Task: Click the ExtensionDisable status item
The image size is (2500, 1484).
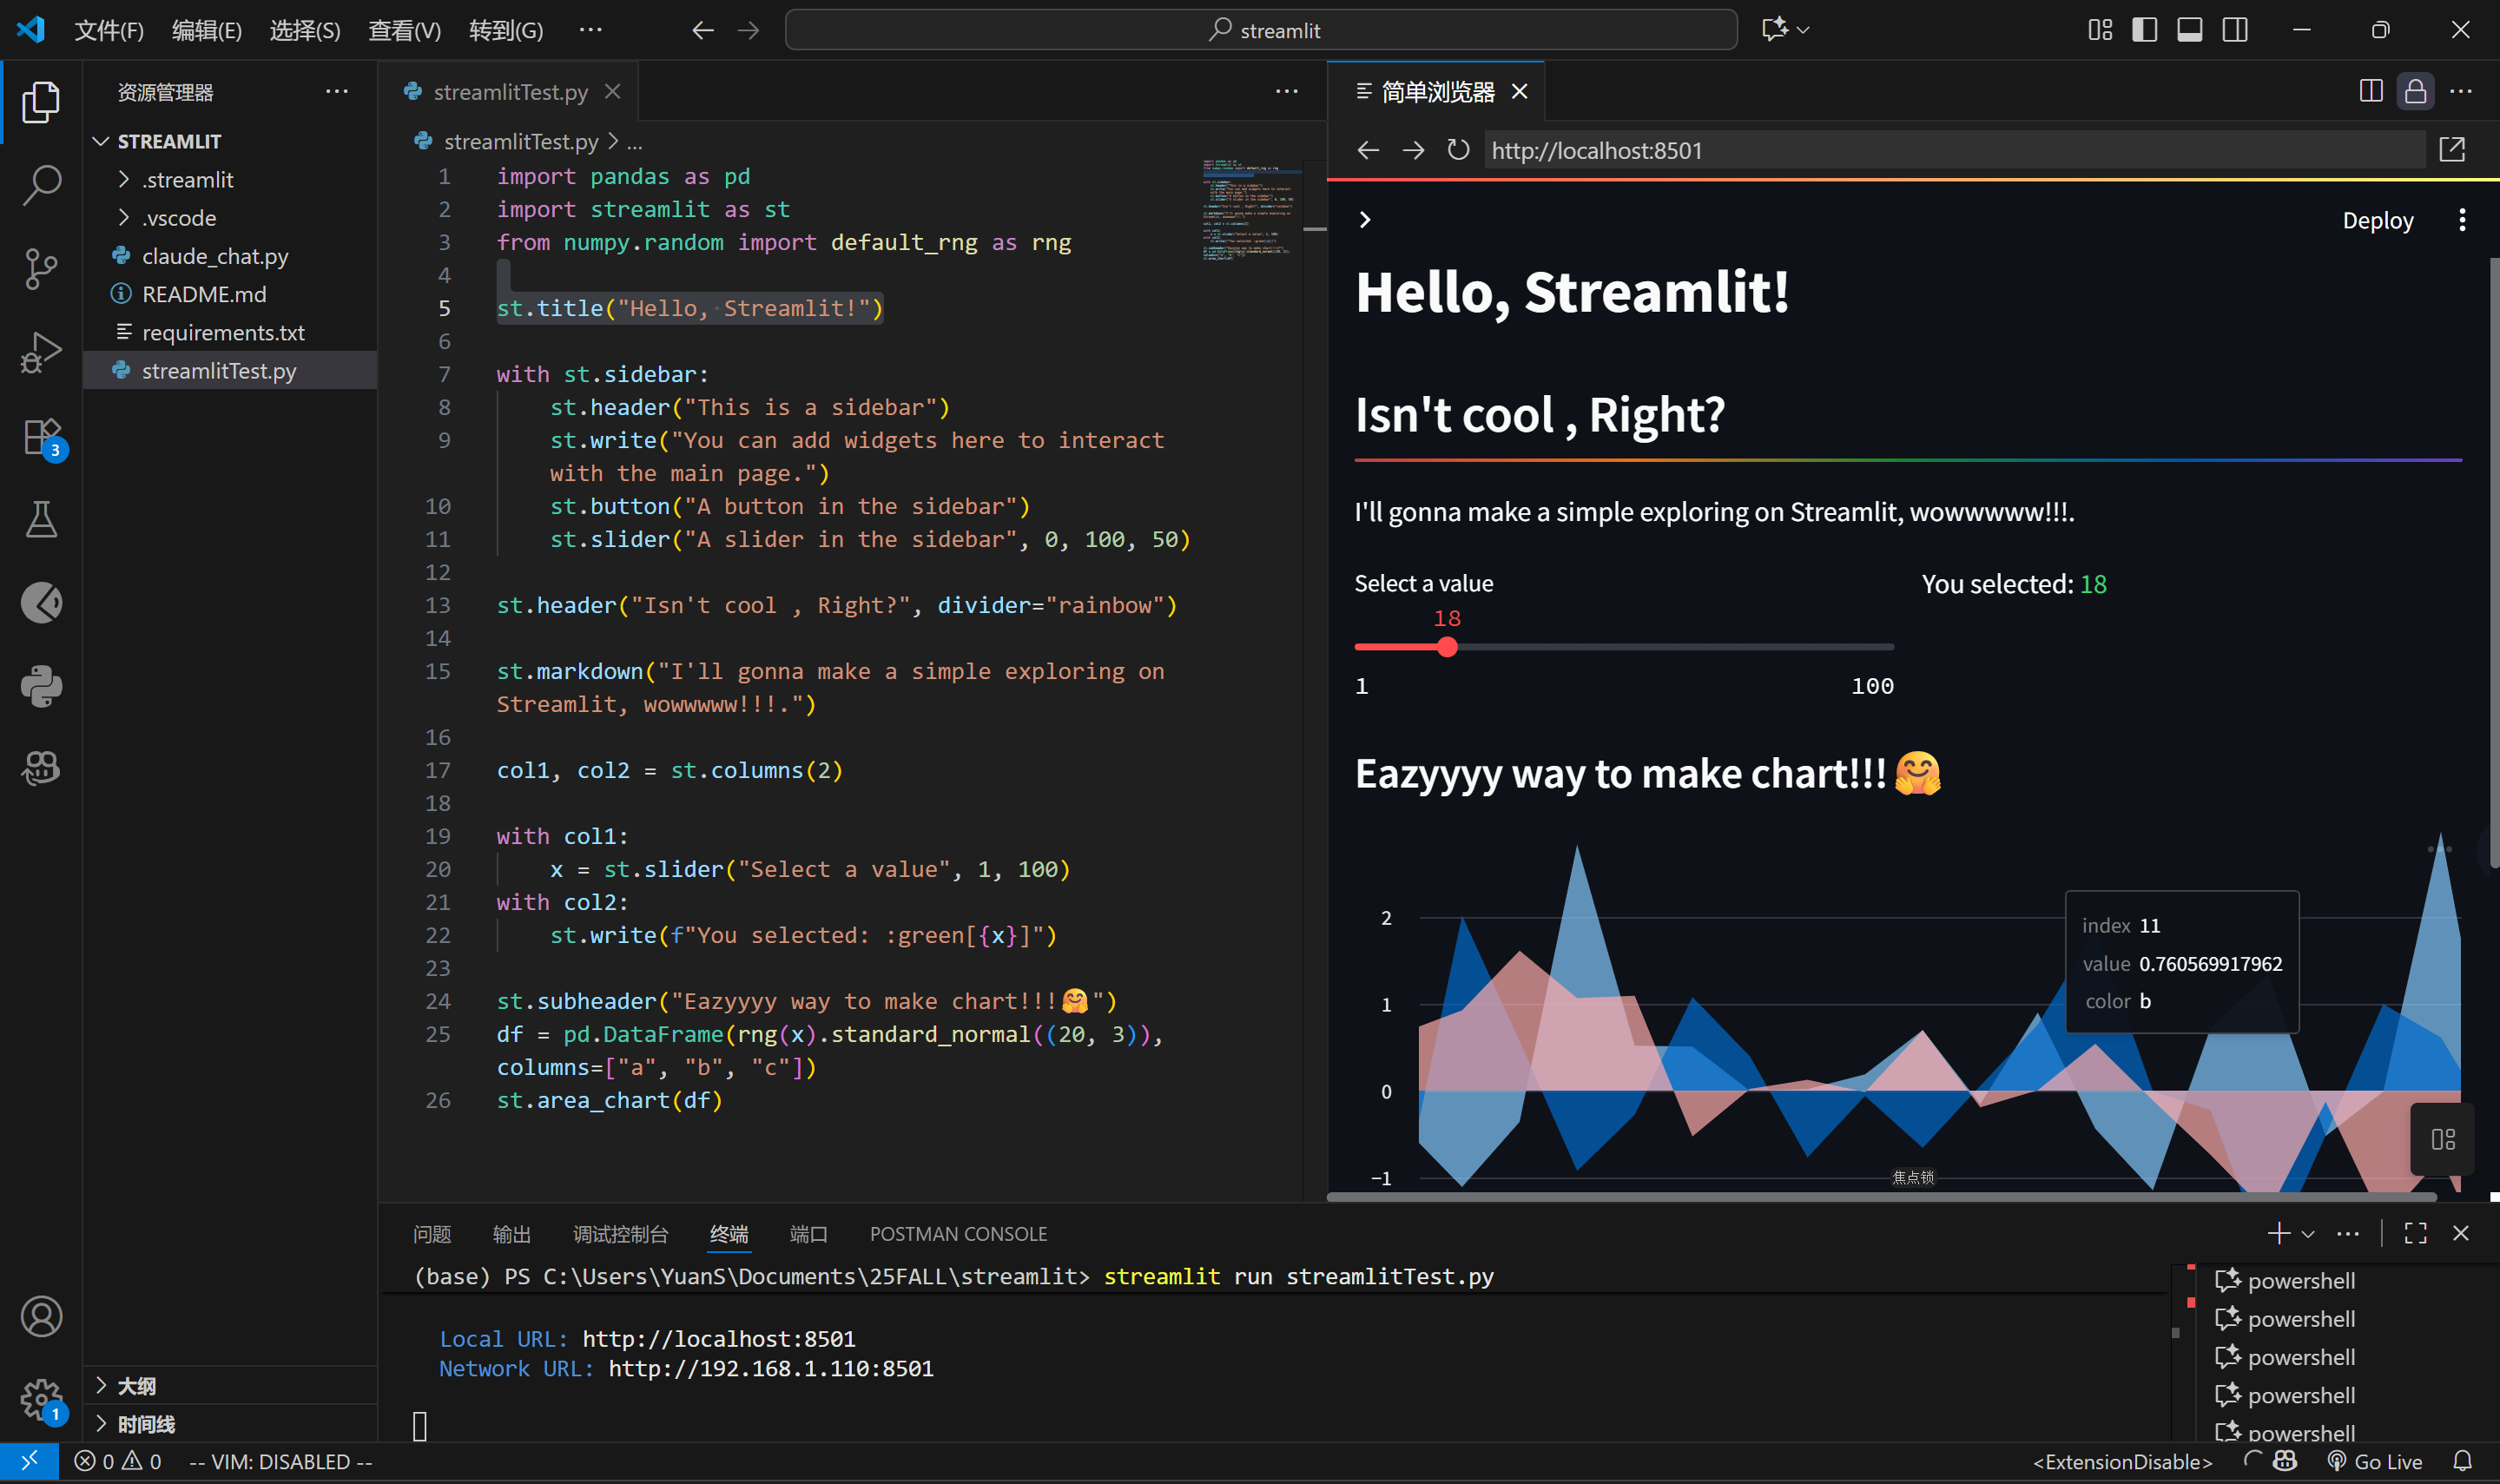Action: [2122, 1461]
